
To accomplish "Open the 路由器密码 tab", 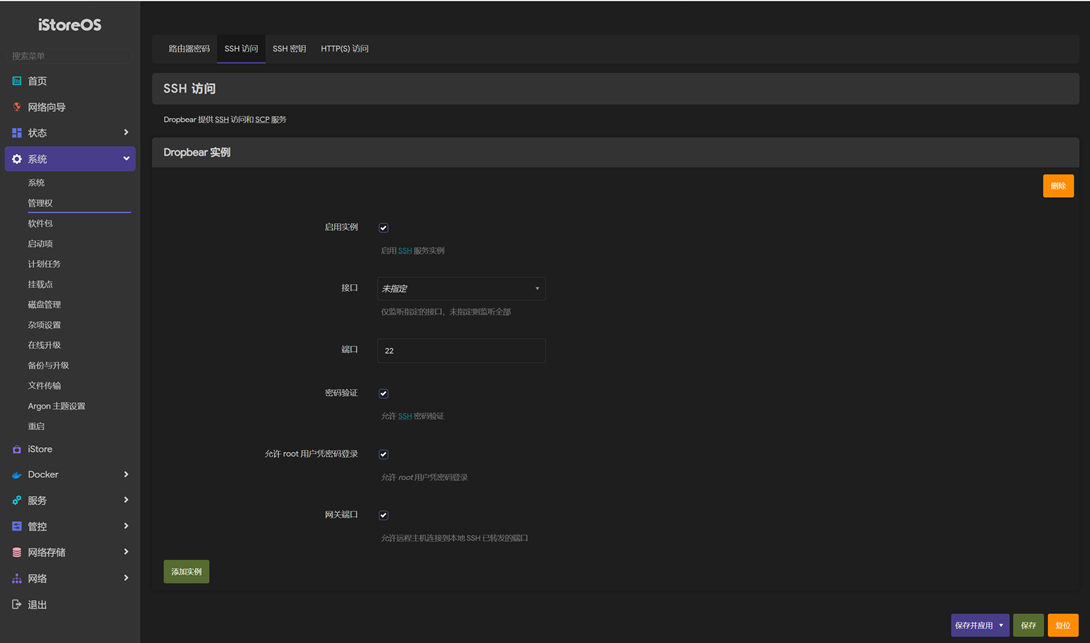I will point(189,49).
